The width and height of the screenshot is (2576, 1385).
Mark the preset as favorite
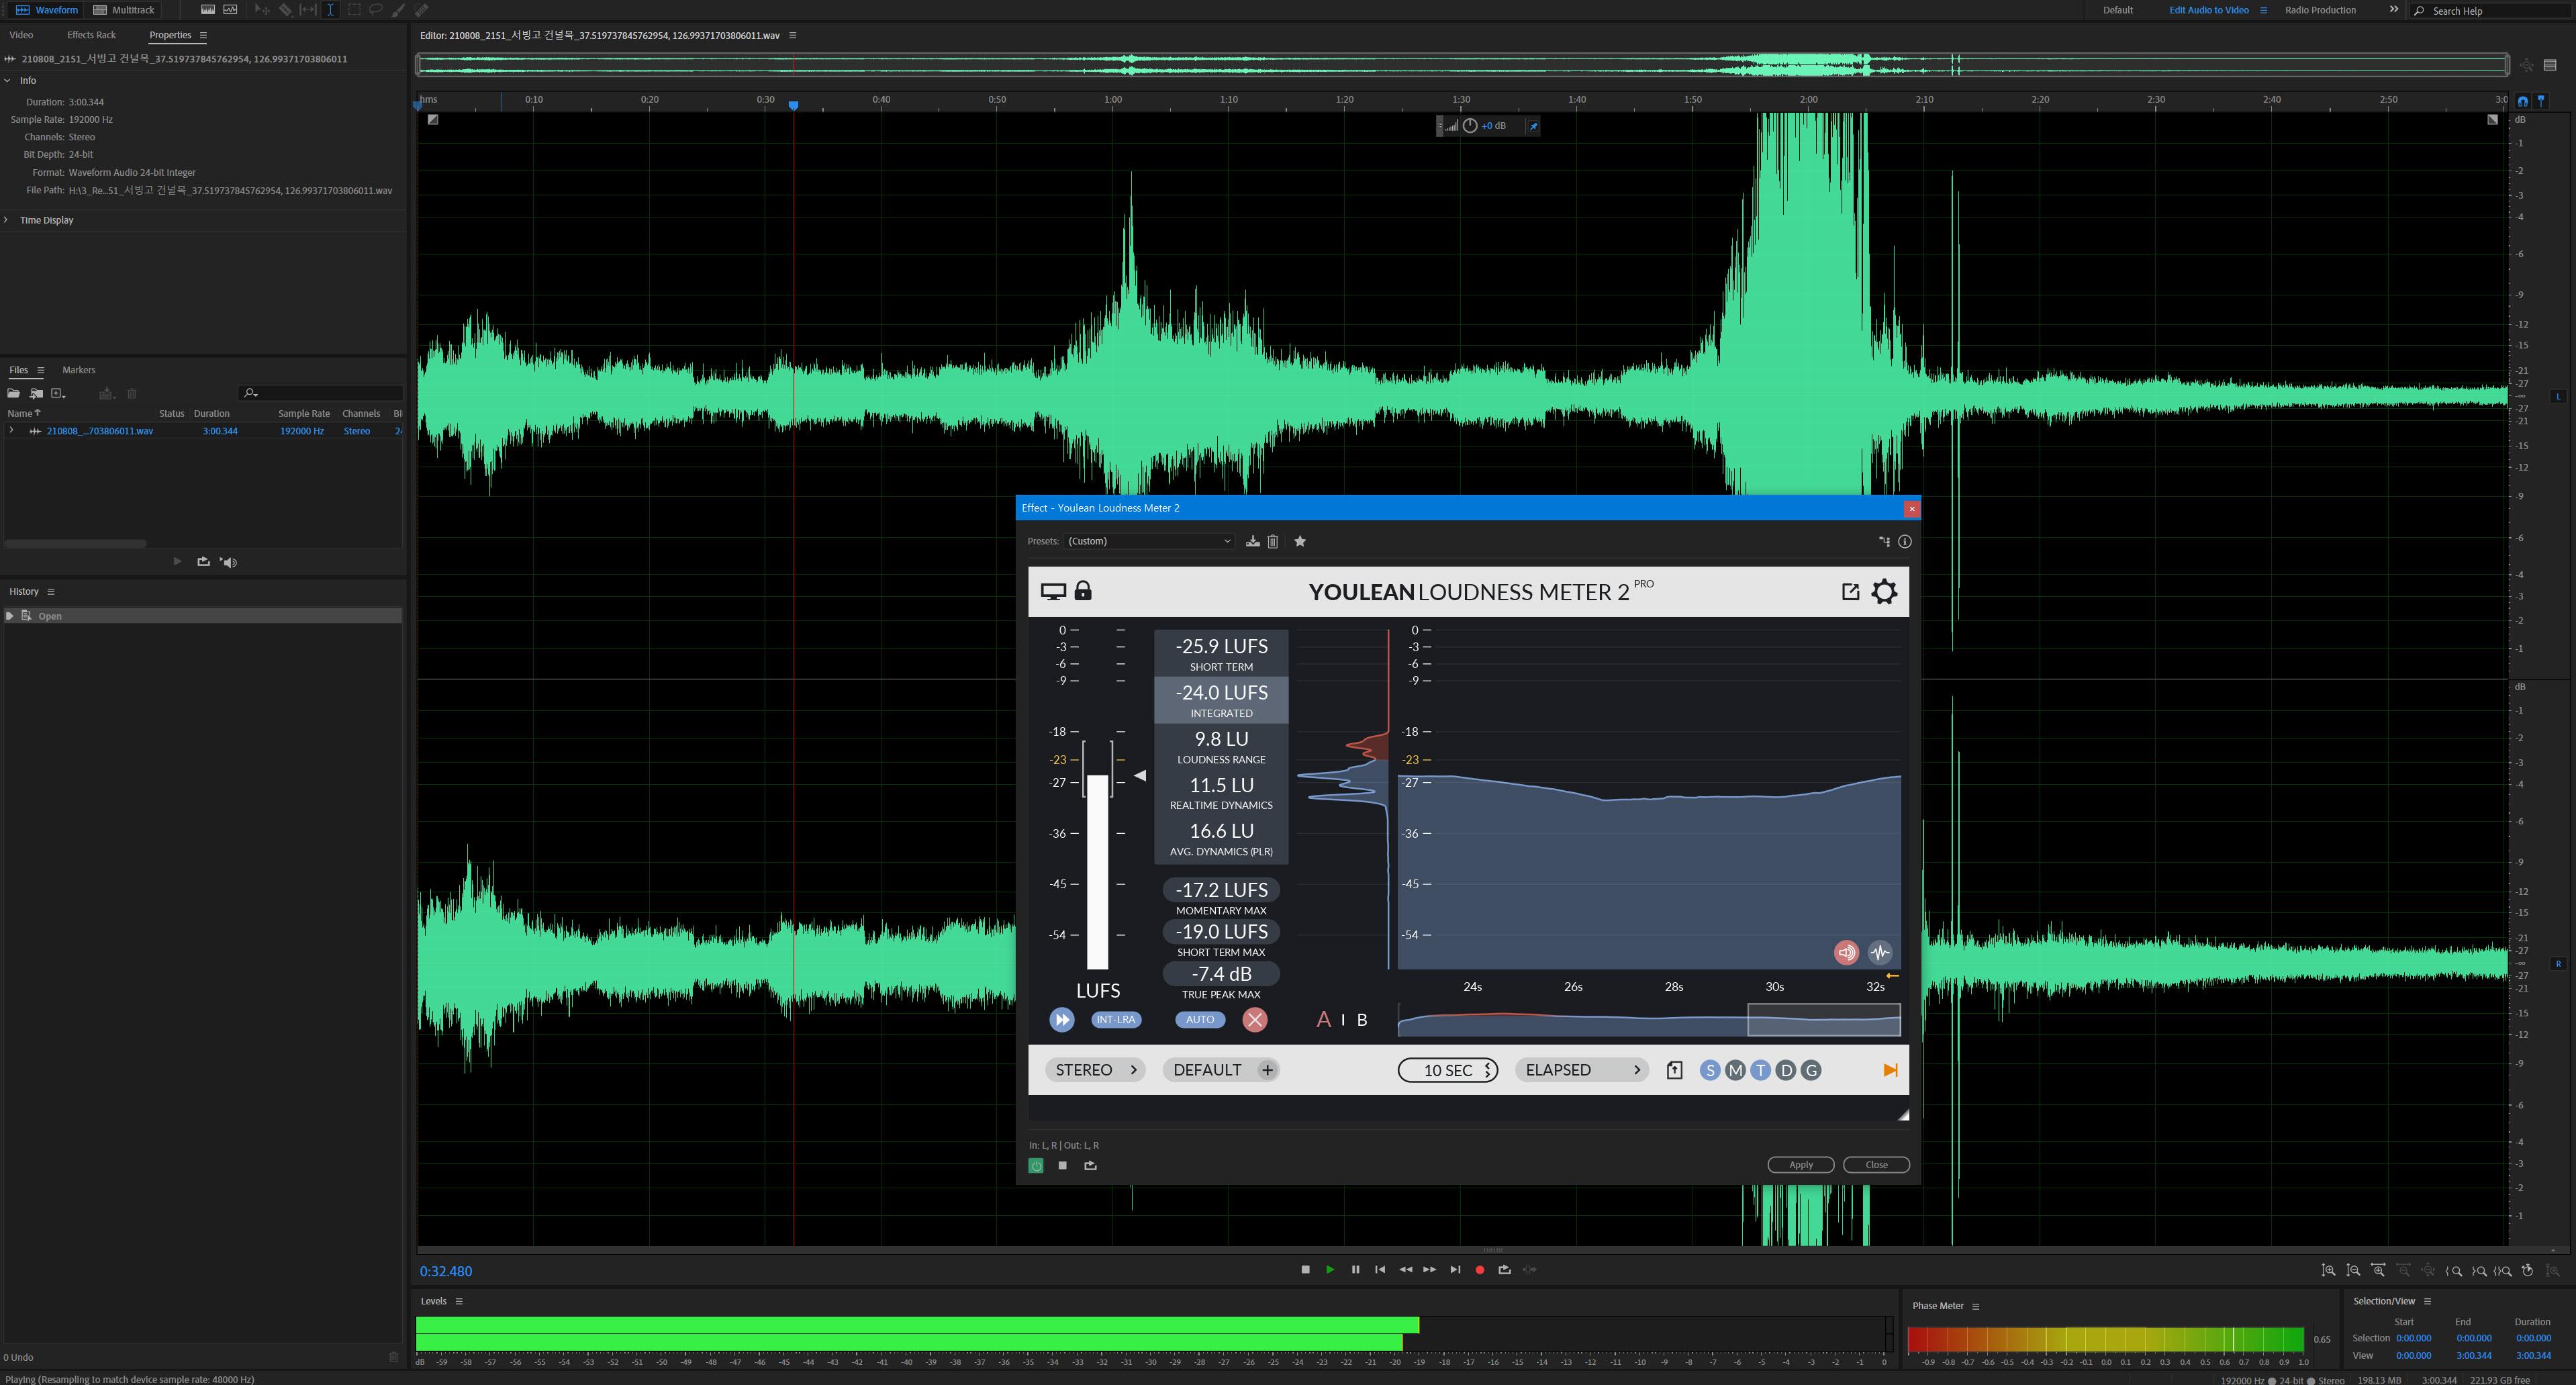tap(1300, 541)
